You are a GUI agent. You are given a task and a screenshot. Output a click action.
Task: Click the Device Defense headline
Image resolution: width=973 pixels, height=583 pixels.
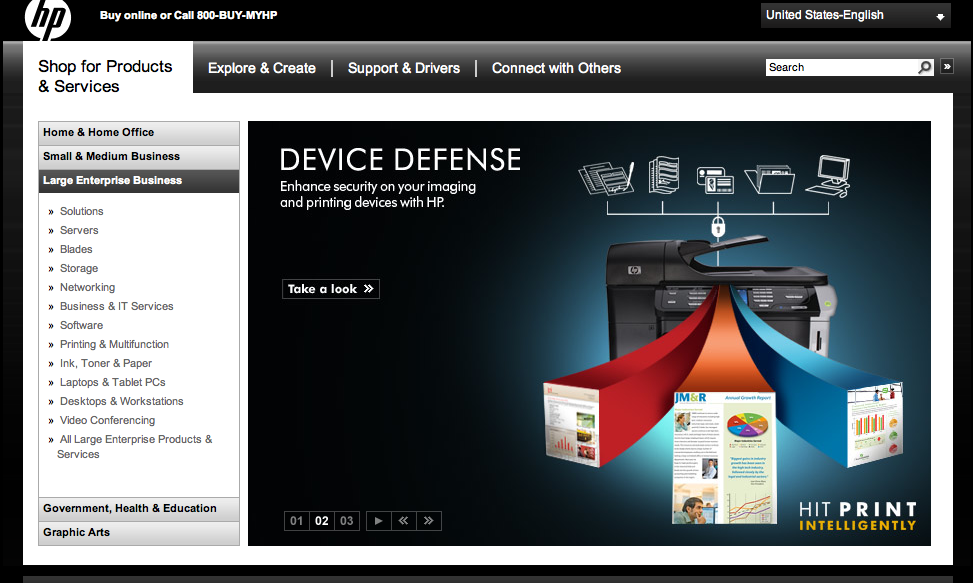click(x=400, y=159)
